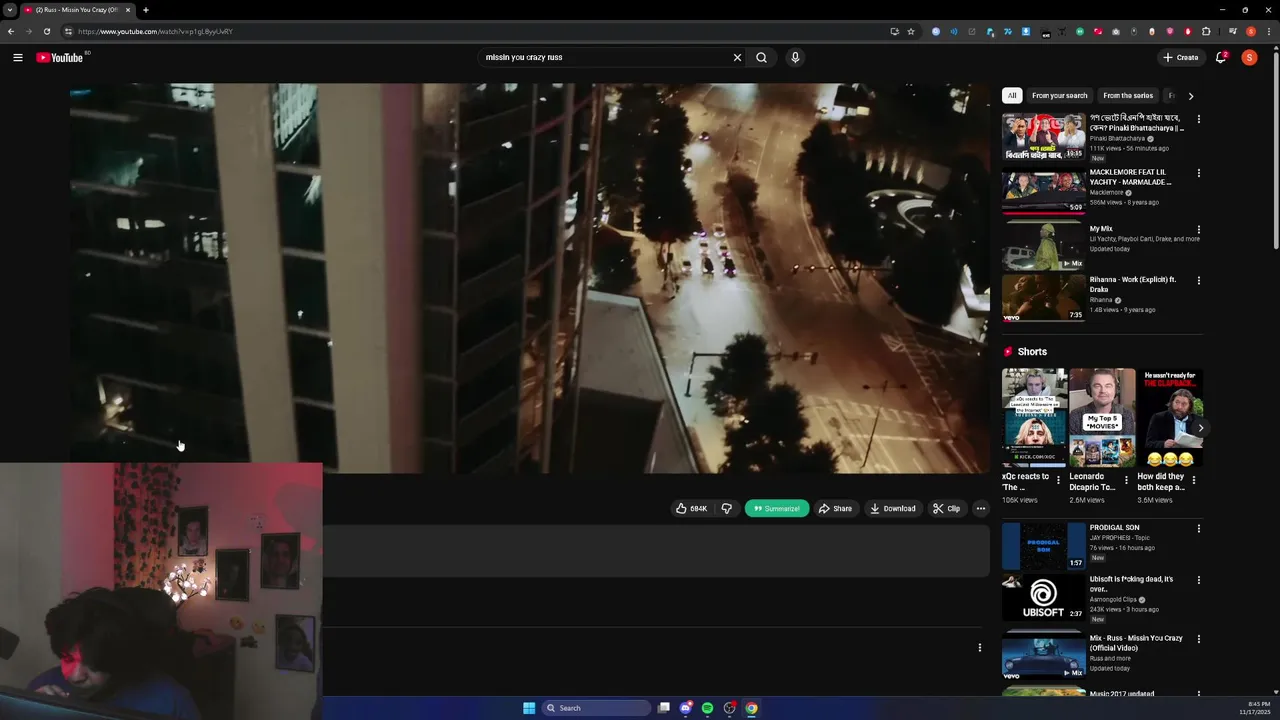Open options for PRODIGAL SON video
This screenshot has height=720, width=1280.
pos(1199,529)
